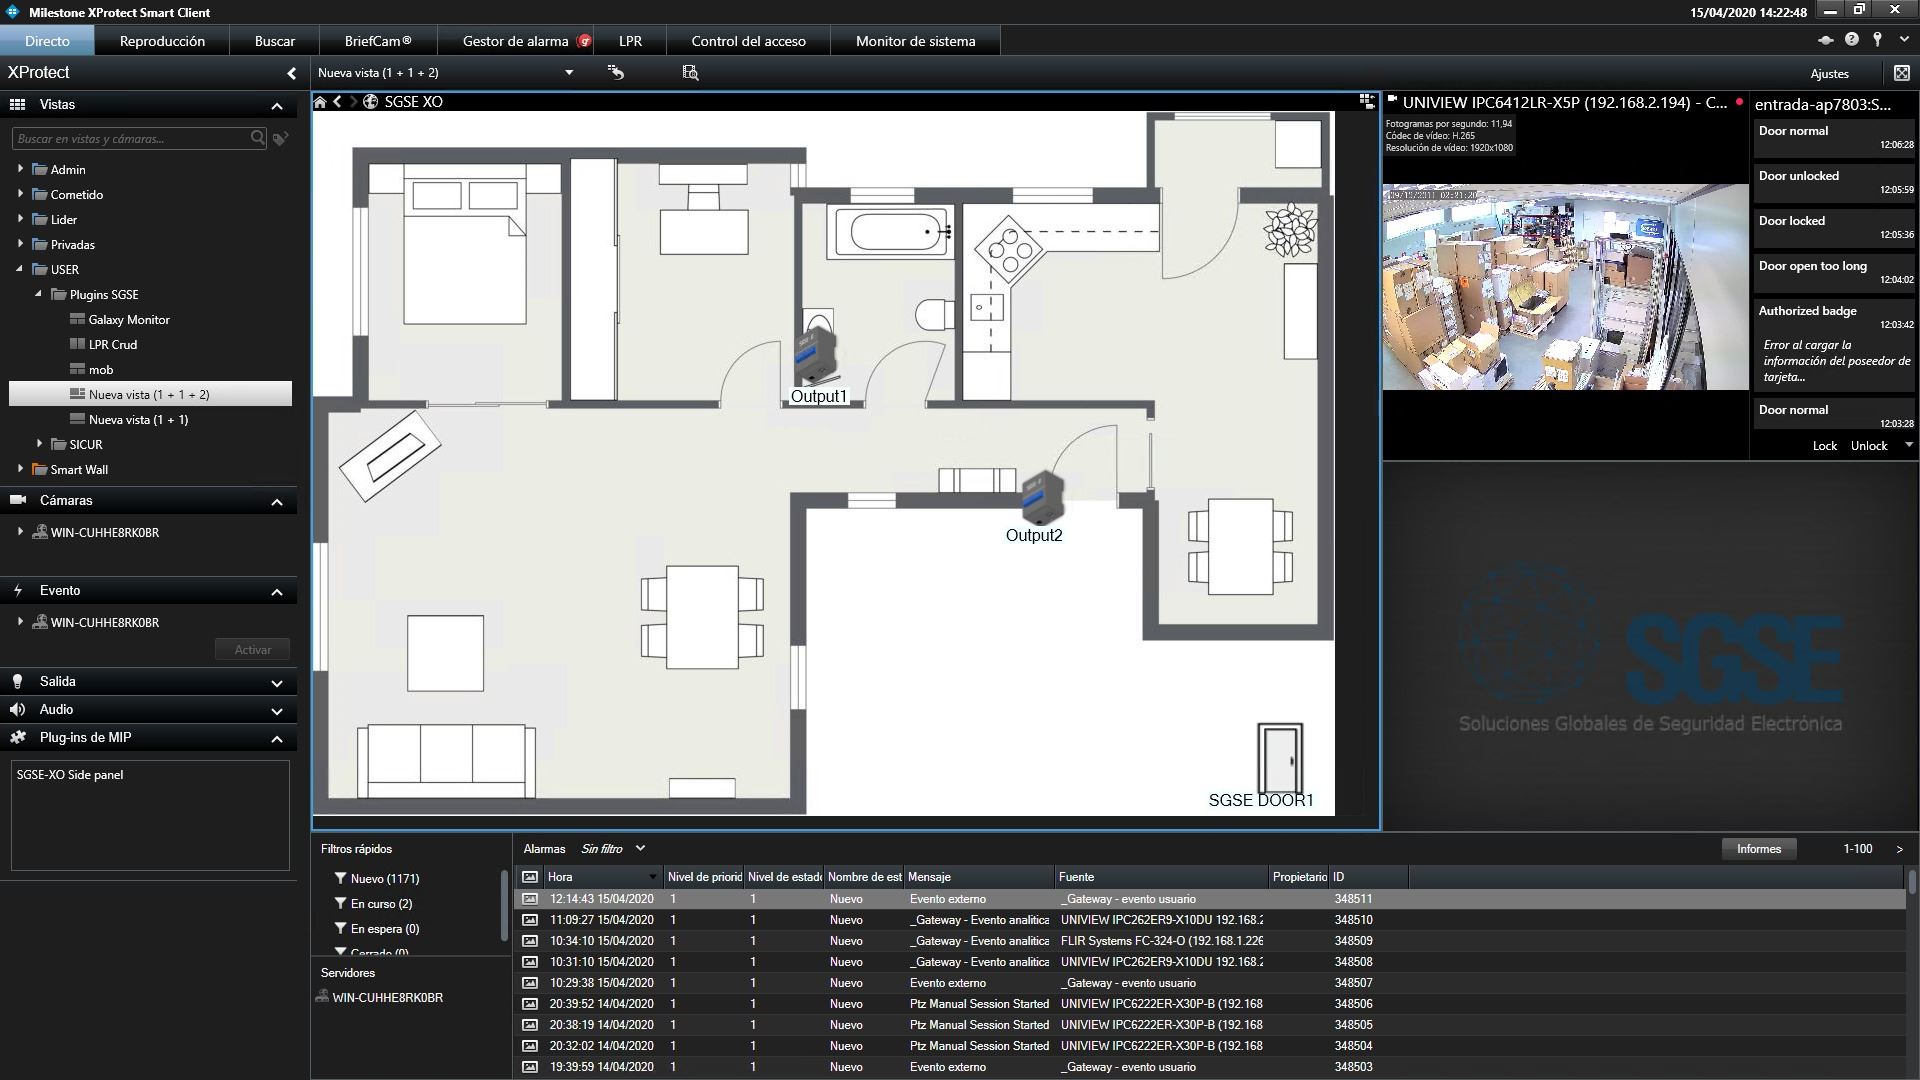Click the Informes button
1920x1080 pixels.
click(1759, 849)
